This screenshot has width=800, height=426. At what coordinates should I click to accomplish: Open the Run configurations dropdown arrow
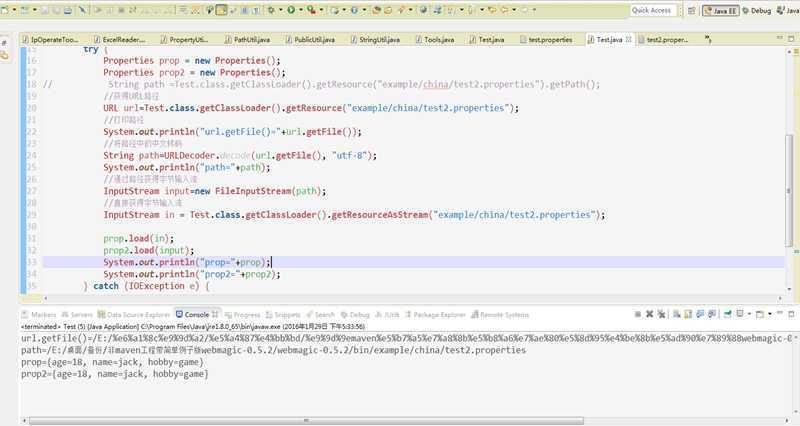coord(301,10)
